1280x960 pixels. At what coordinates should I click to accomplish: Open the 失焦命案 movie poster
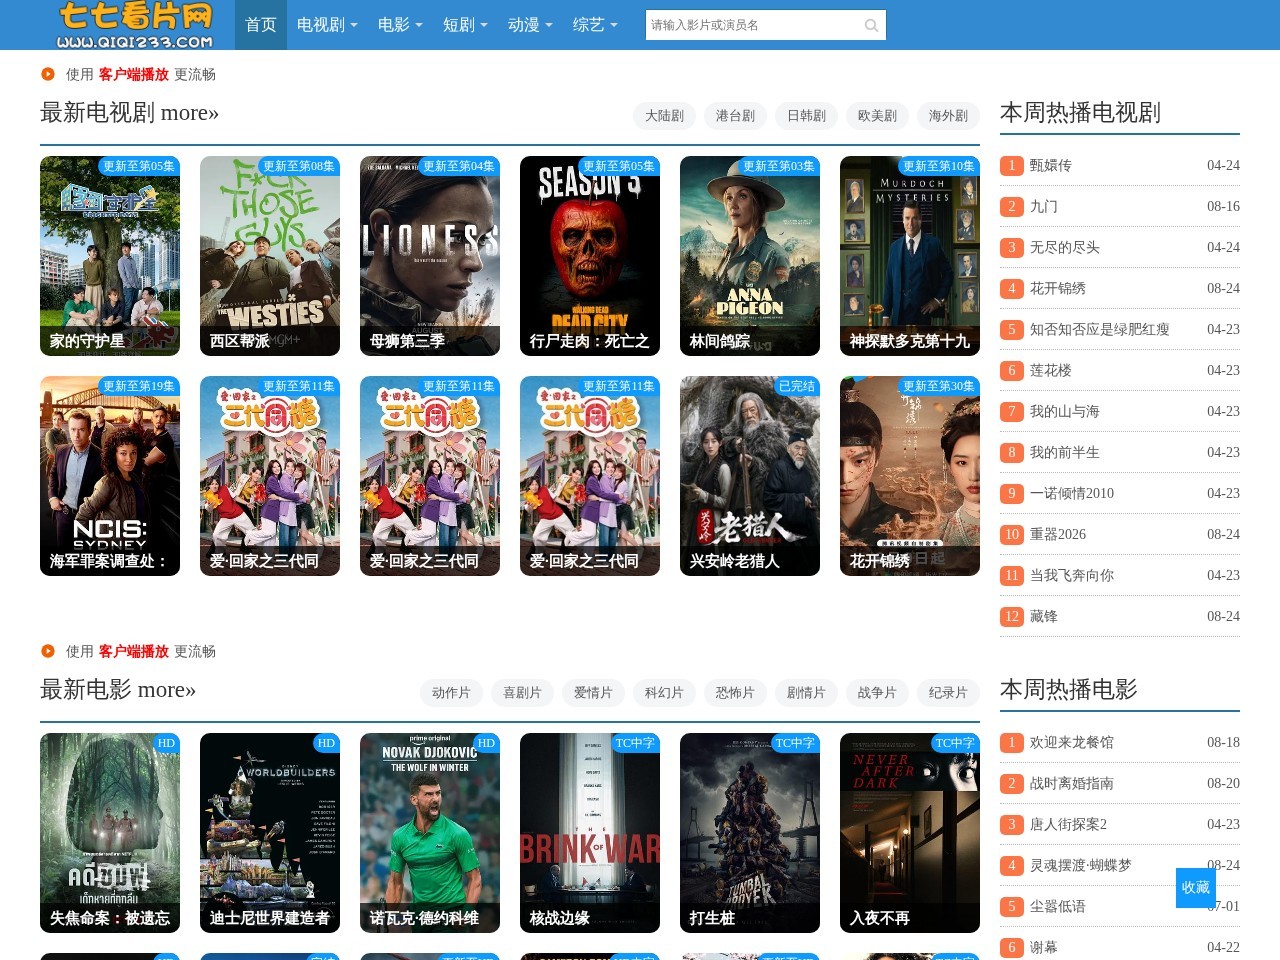point(110,833)
